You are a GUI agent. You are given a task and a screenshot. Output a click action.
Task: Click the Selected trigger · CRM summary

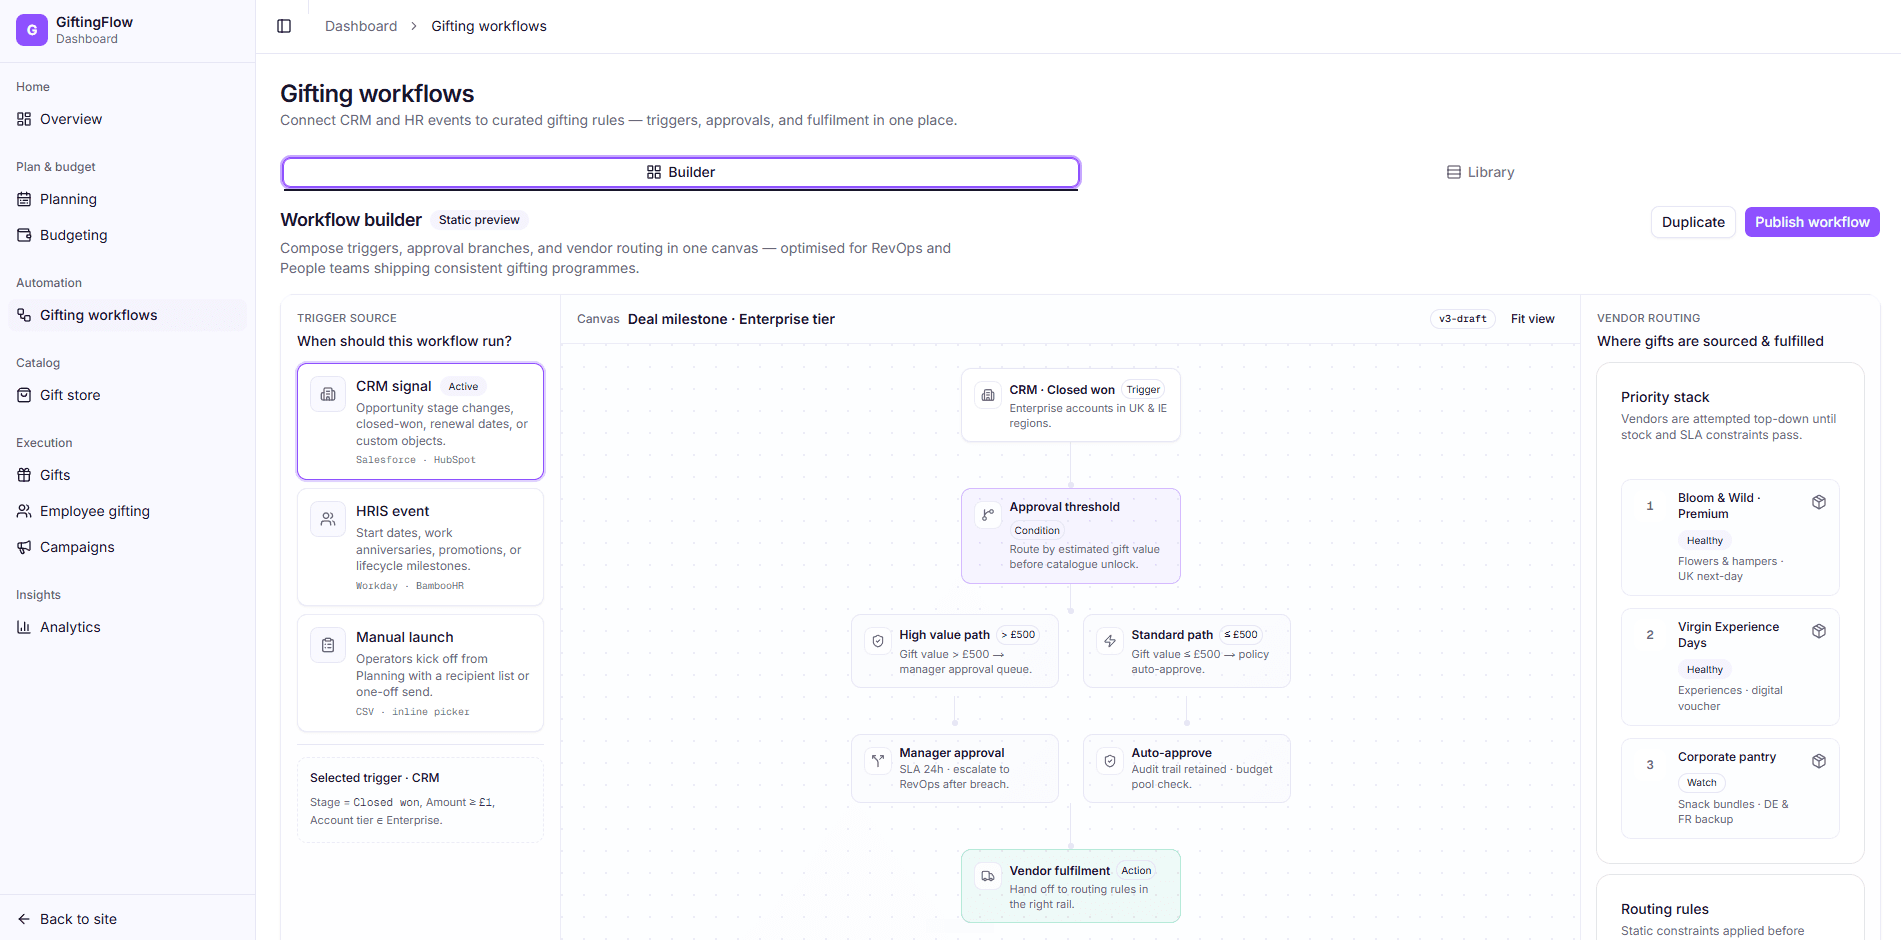pyautogui.click(x=420, y=799)
